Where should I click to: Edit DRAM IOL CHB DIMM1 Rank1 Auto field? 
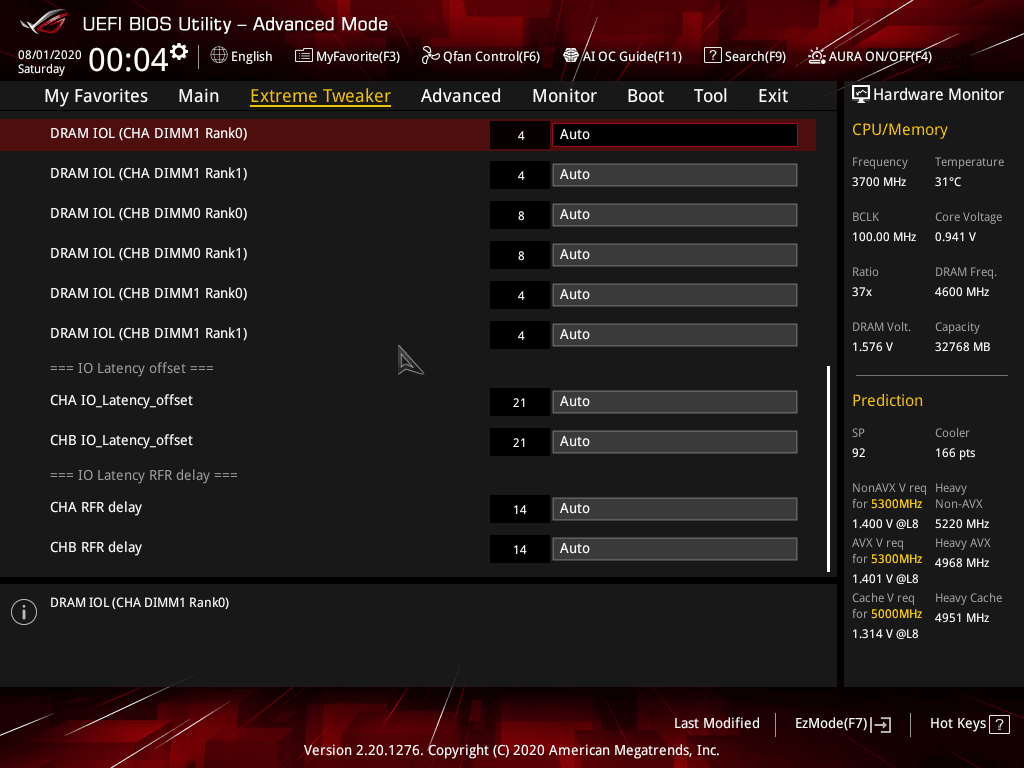(675, 334)
